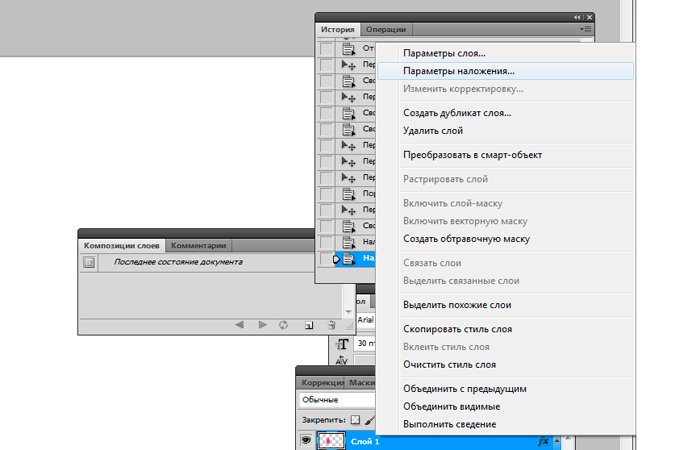Click update layer comp refresh icon
Screen dimensions: 700x450
coord(284,325)
